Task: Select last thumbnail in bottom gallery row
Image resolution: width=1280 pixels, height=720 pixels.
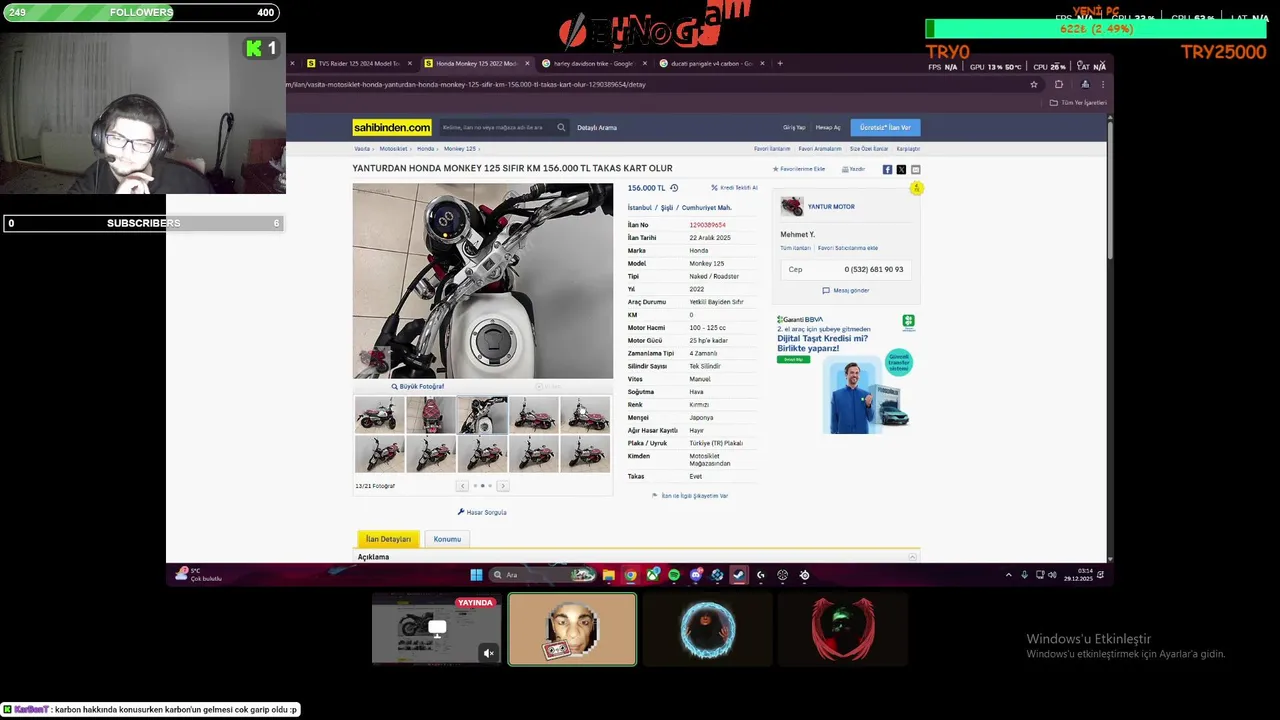Action: pyautogui.click(x=585, y=454)
